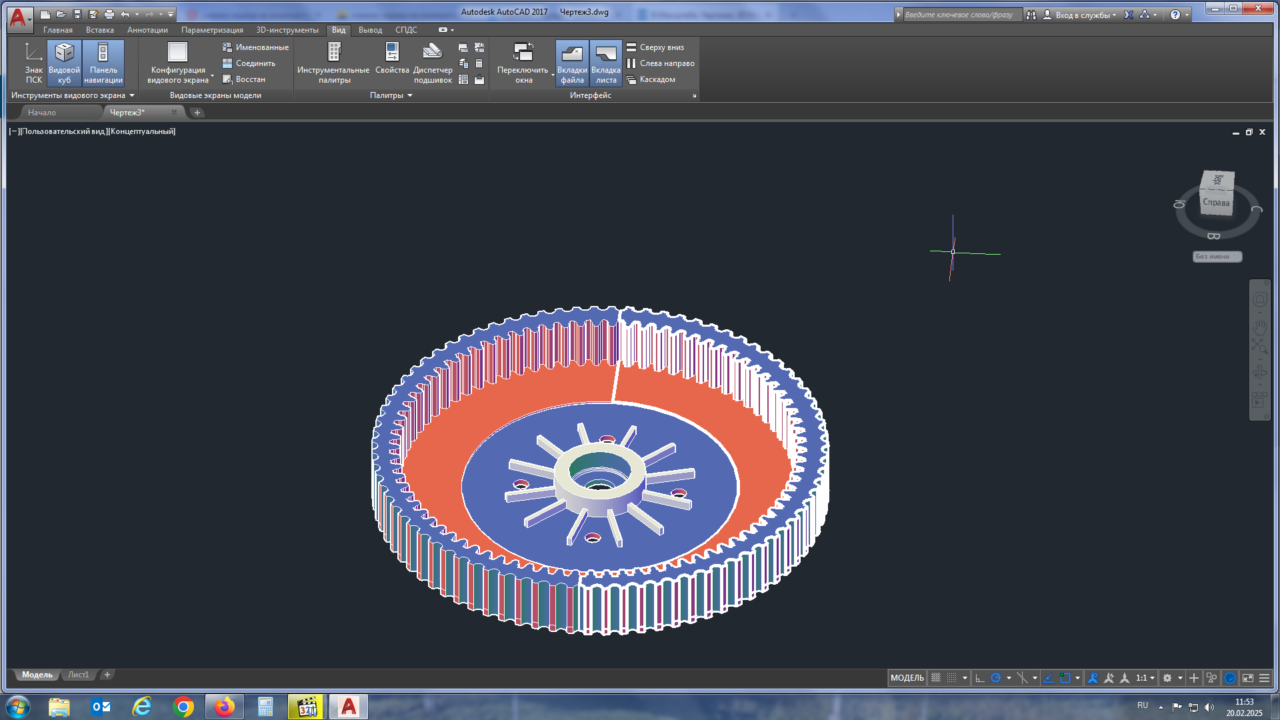Click Open file icon in quick access toolbar
The width and height of the screenshot is (1280, 720).
point(62,14)
